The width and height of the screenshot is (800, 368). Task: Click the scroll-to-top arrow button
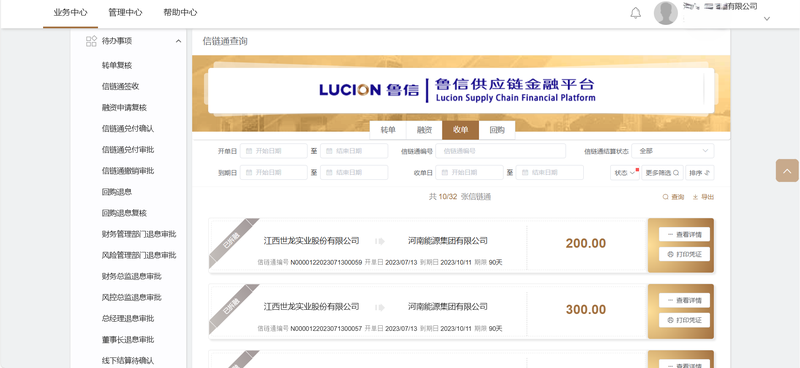pos(787,170)
